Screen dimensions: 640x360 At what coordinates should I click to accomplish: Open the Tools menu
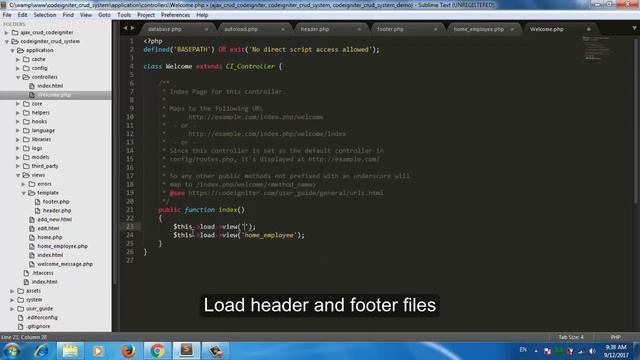point(124,15)
